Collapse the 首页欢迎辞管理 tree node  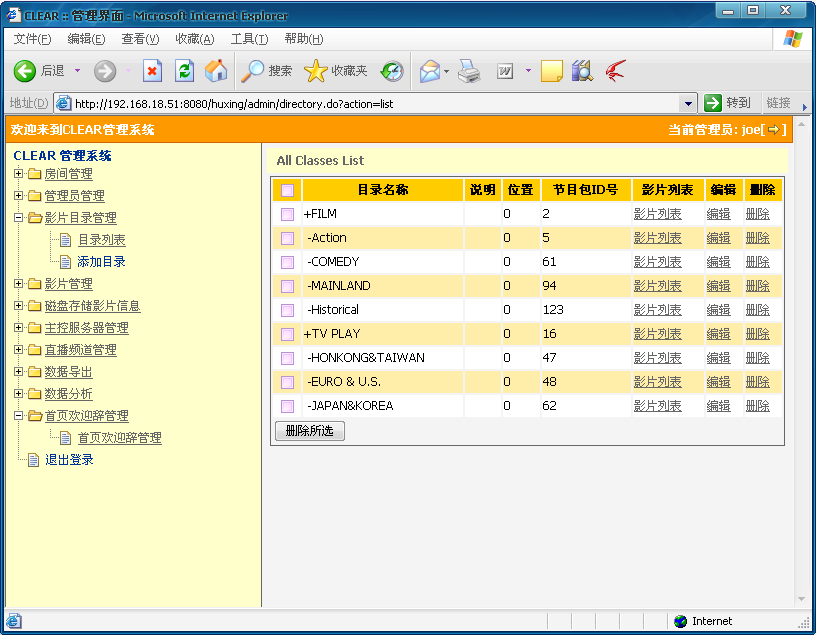point(18,415)
